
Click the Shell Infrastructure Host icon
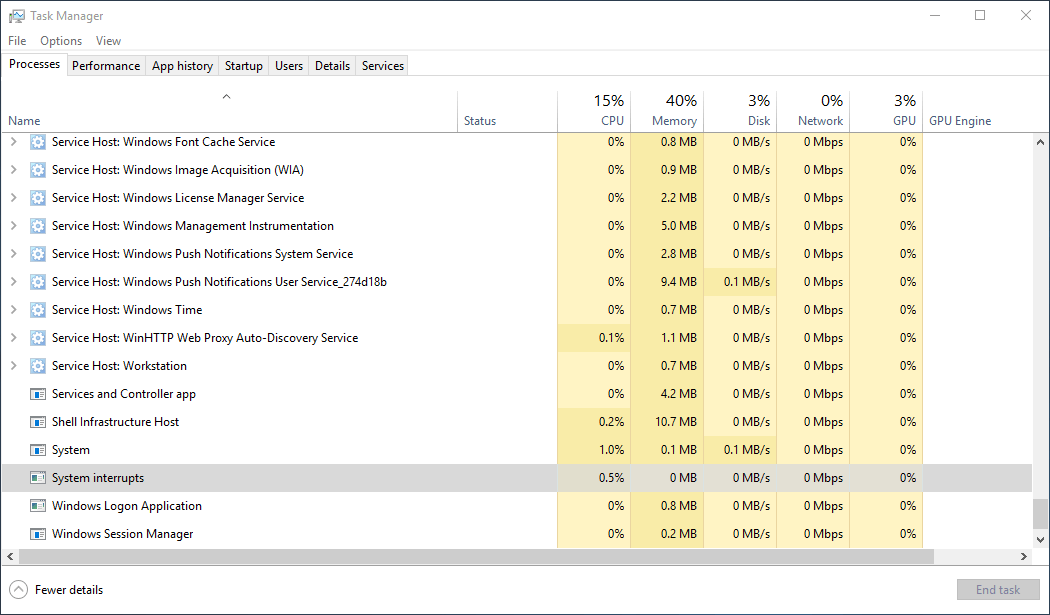[38, 422]
